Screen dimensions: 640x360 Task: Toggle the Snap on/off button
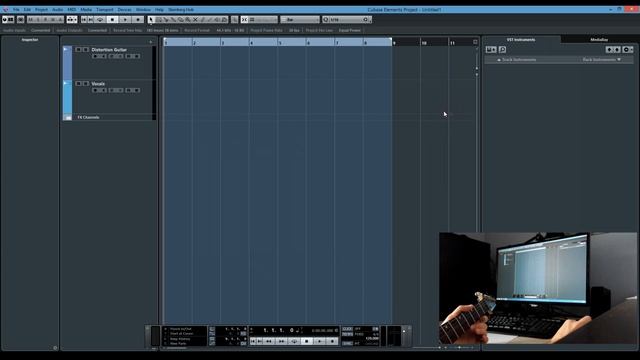[244, 19]
